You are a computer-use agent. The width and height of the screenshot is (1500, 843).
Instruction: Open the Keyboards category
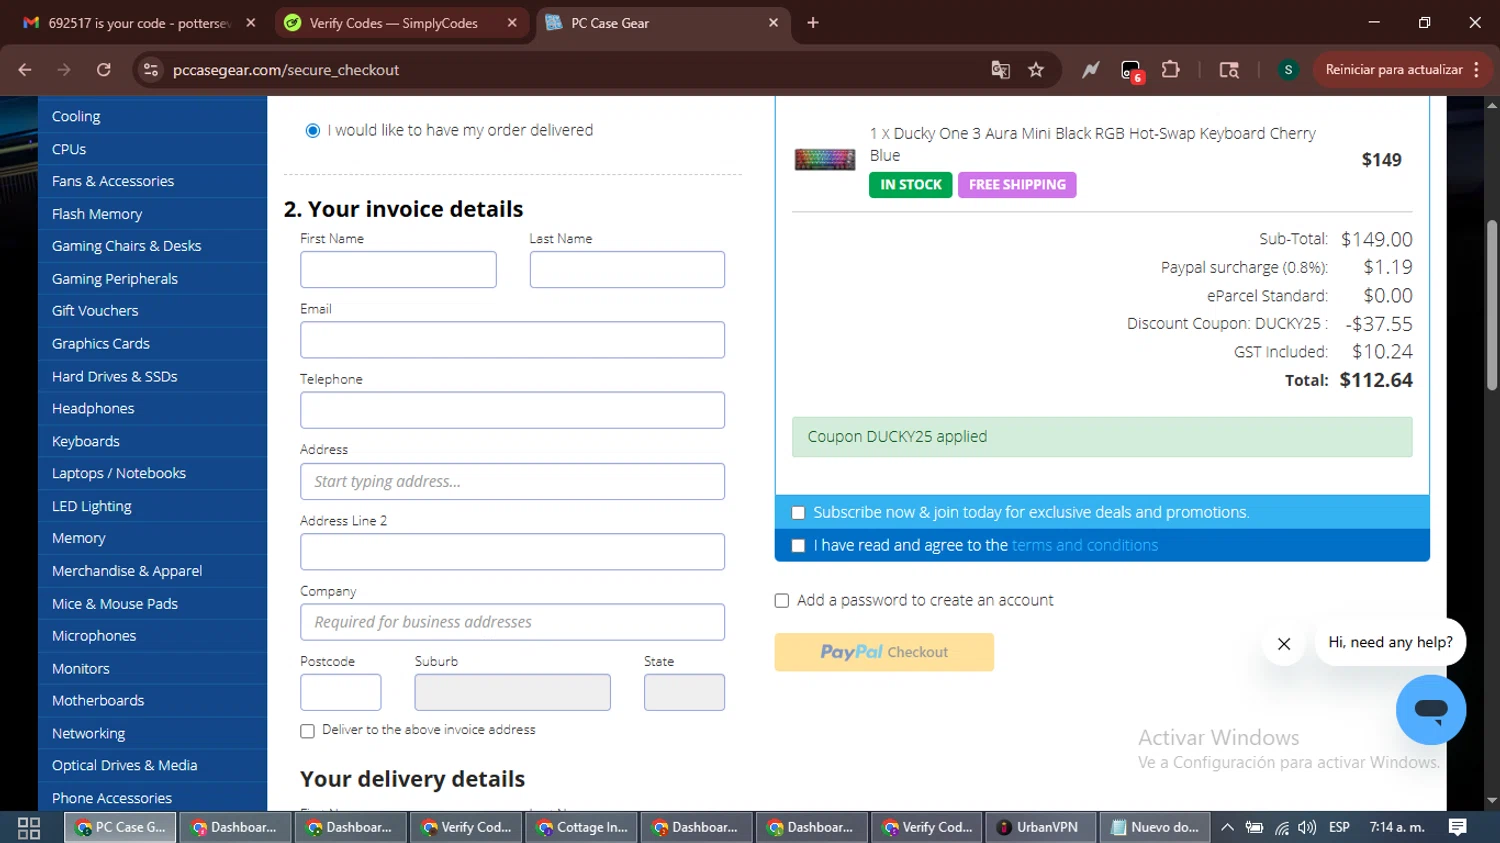[x=86, y=441]
